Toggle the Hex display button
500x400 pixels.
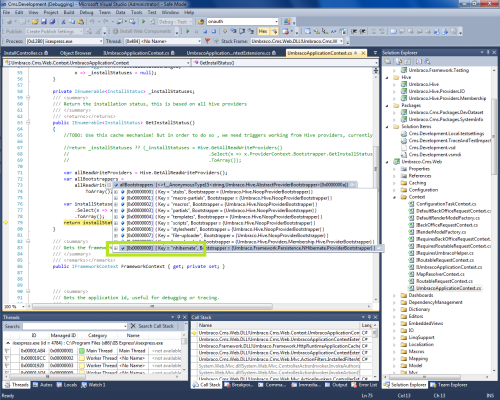[263, 31]
